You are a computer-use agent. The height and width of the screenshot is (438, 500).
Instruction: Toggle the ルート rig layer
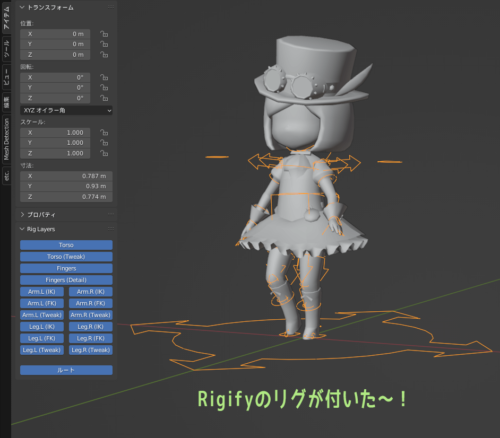point(66,370)
